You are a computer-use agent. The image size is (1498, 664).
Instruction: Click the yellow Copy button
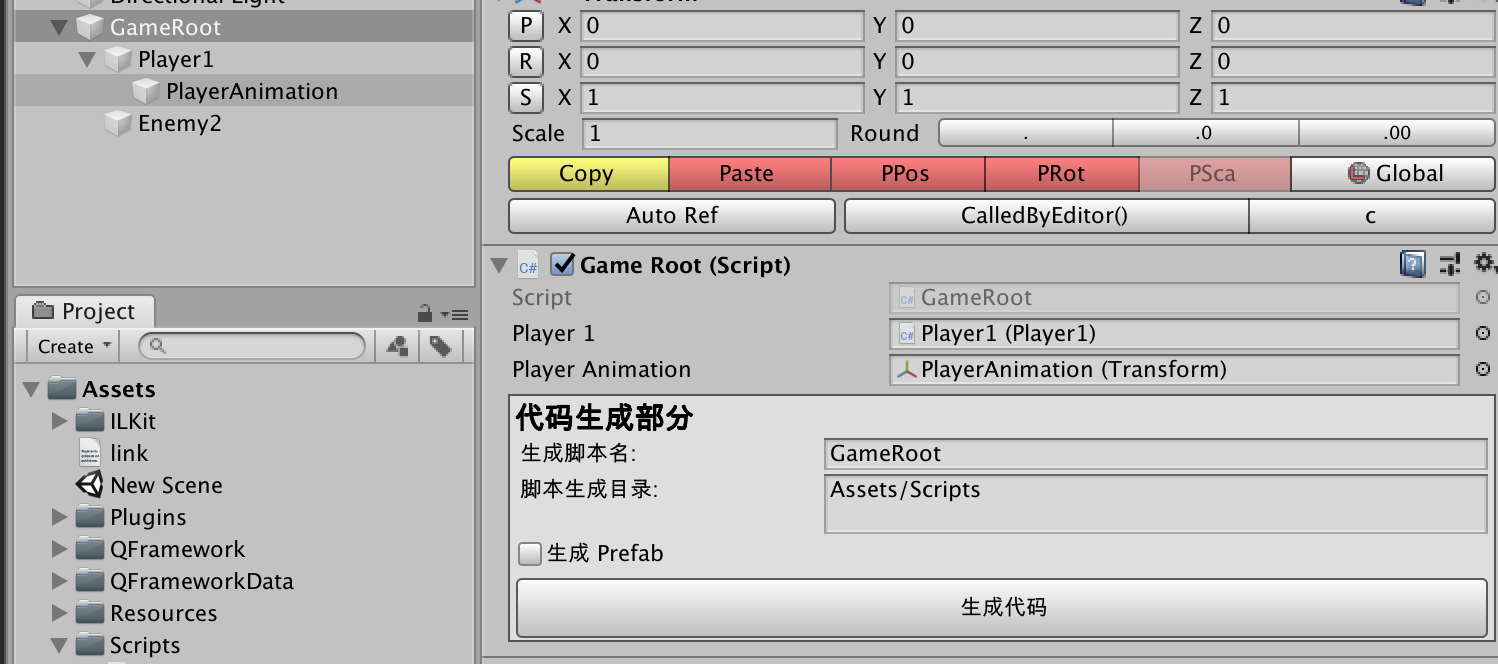click(588, 174)
